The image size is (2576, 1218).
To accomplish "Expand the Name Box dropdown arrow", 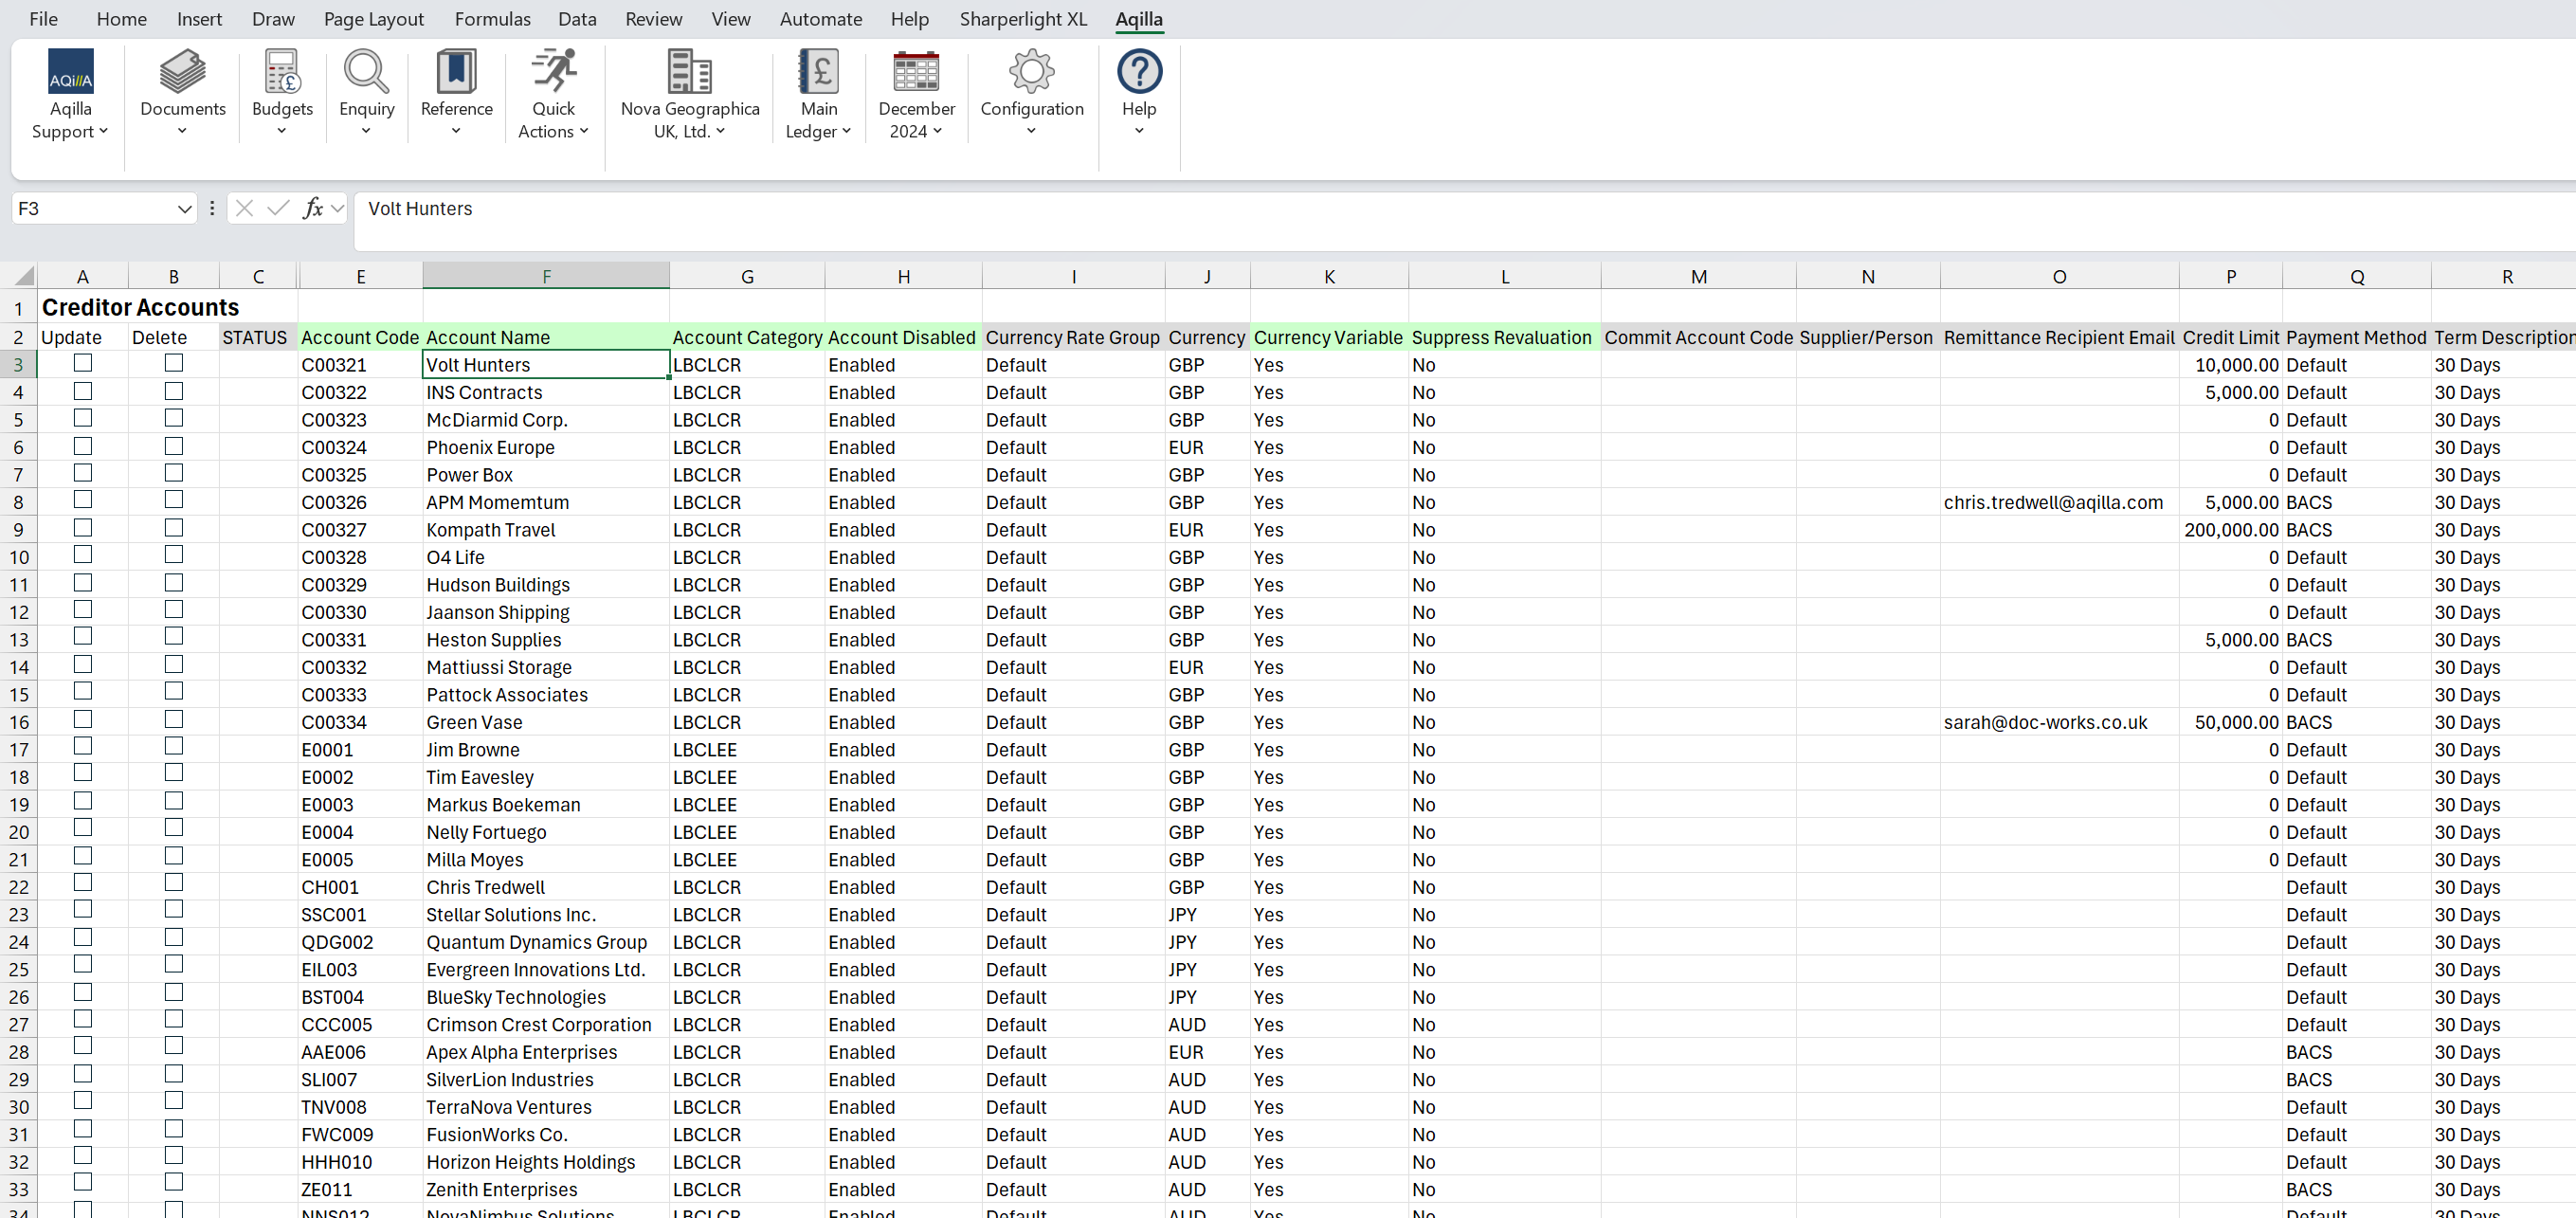I will pyautogui.click(x=184, y=209).
